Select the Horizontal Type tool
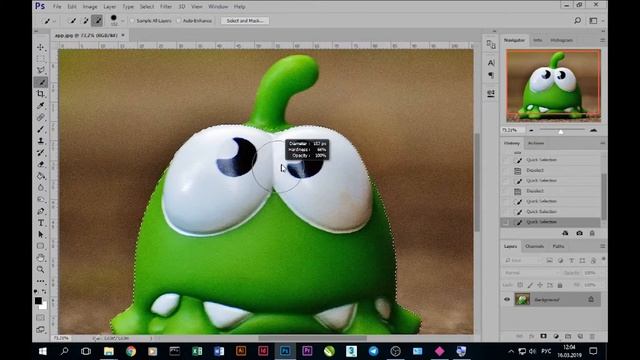 click(40, 223)
